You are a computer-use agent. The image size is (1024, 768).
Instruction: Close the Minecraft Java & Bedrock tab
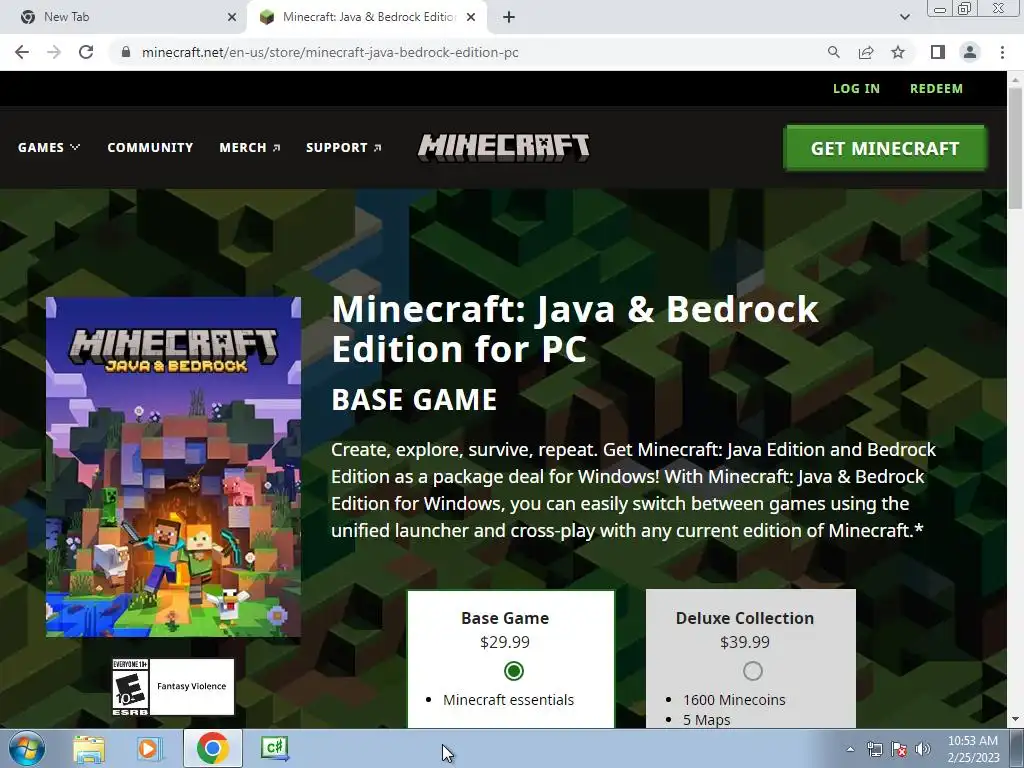tap(471, 17)
